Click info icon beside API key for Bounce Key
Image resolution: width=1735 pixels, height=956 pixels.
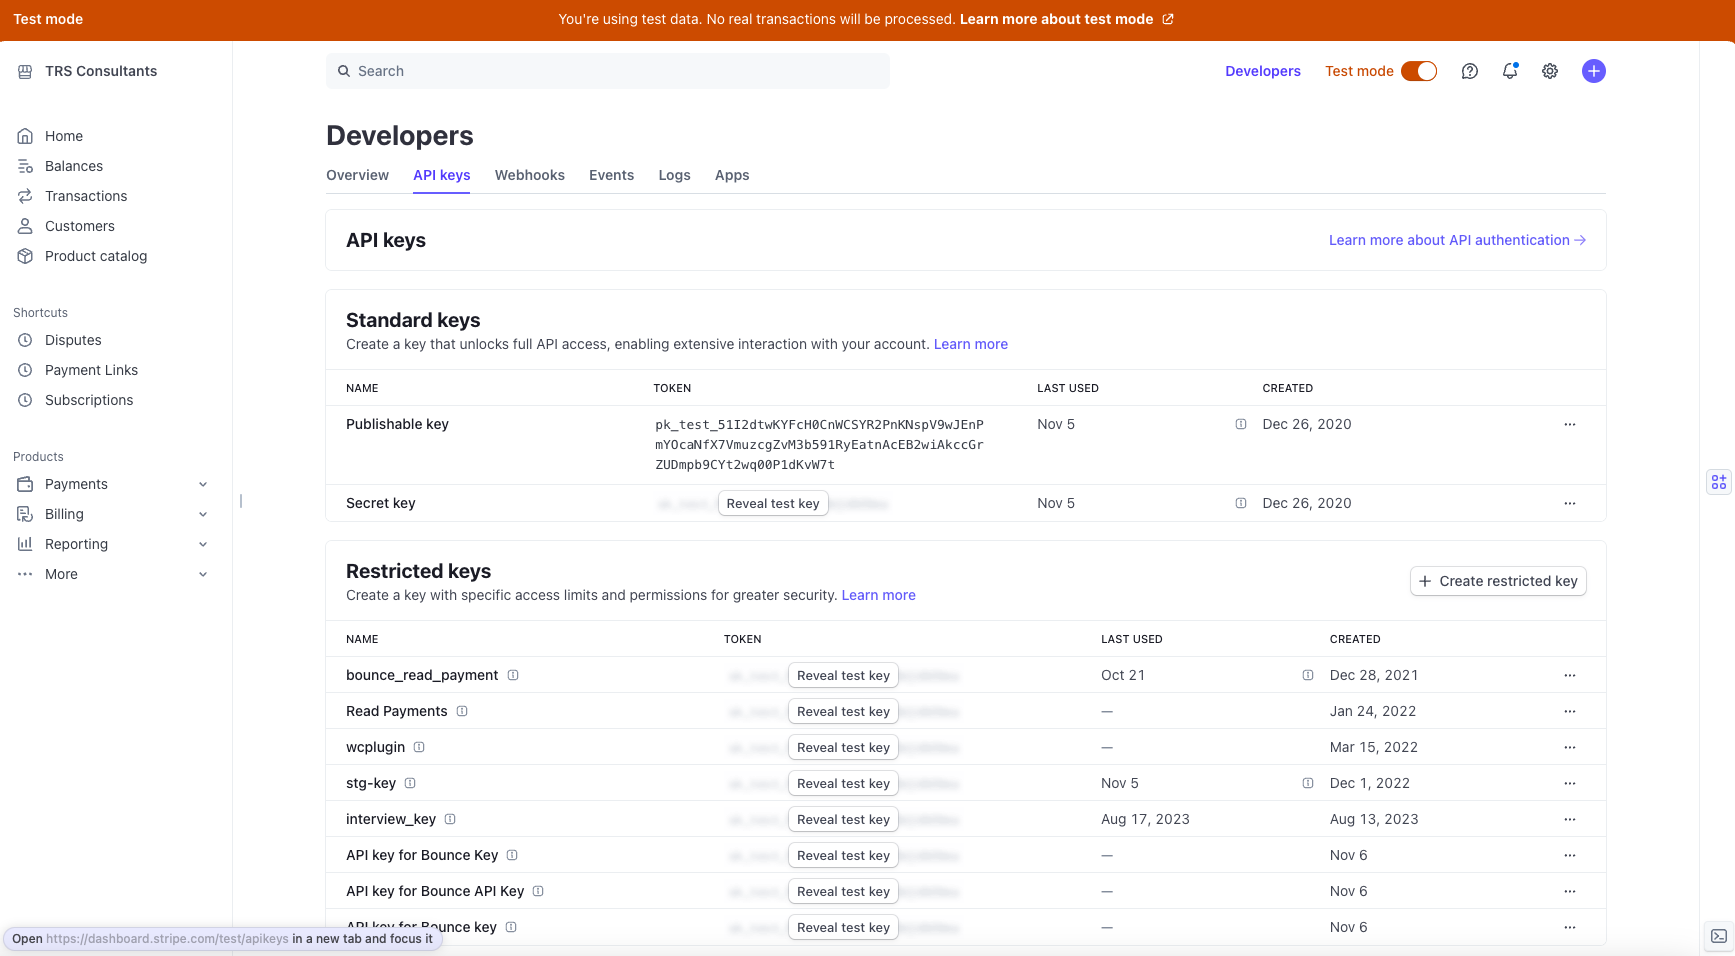click(x=512, y=855)
